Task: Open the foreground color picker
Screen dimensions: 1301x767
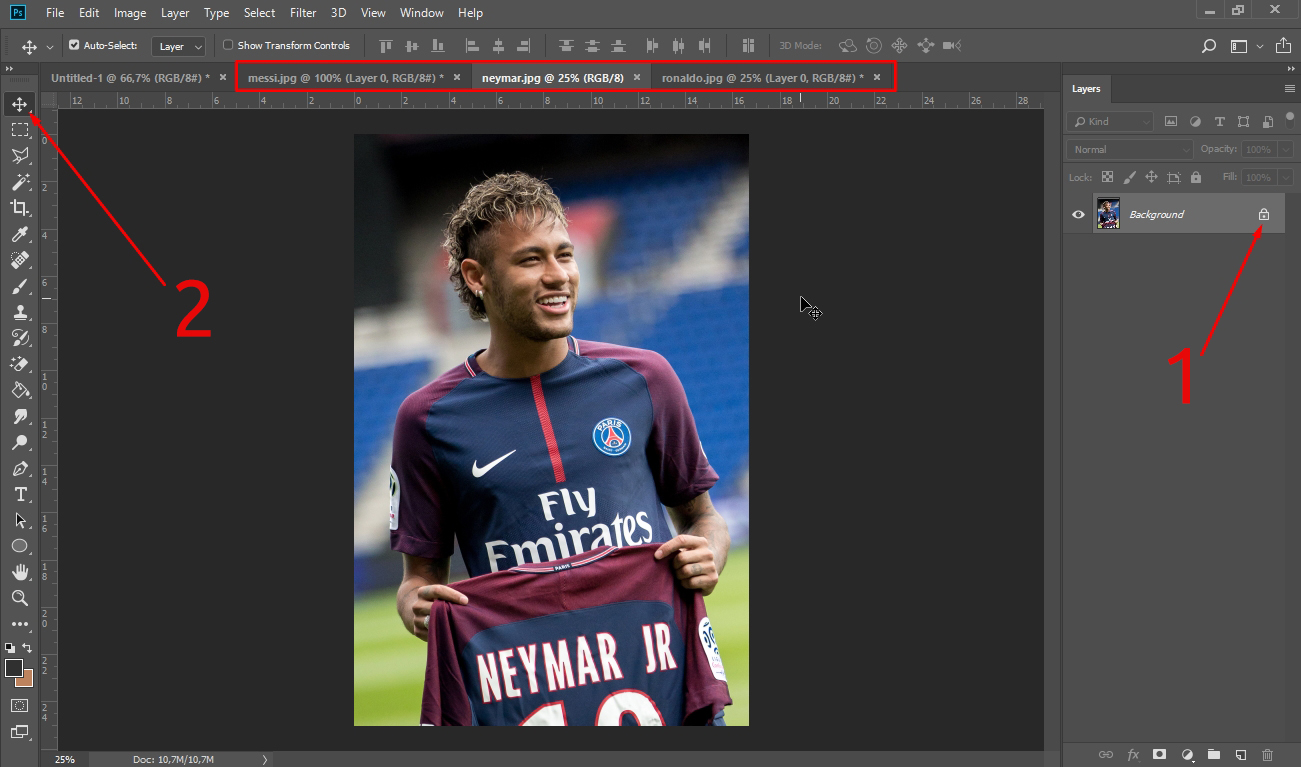Action: pos(13,667)
